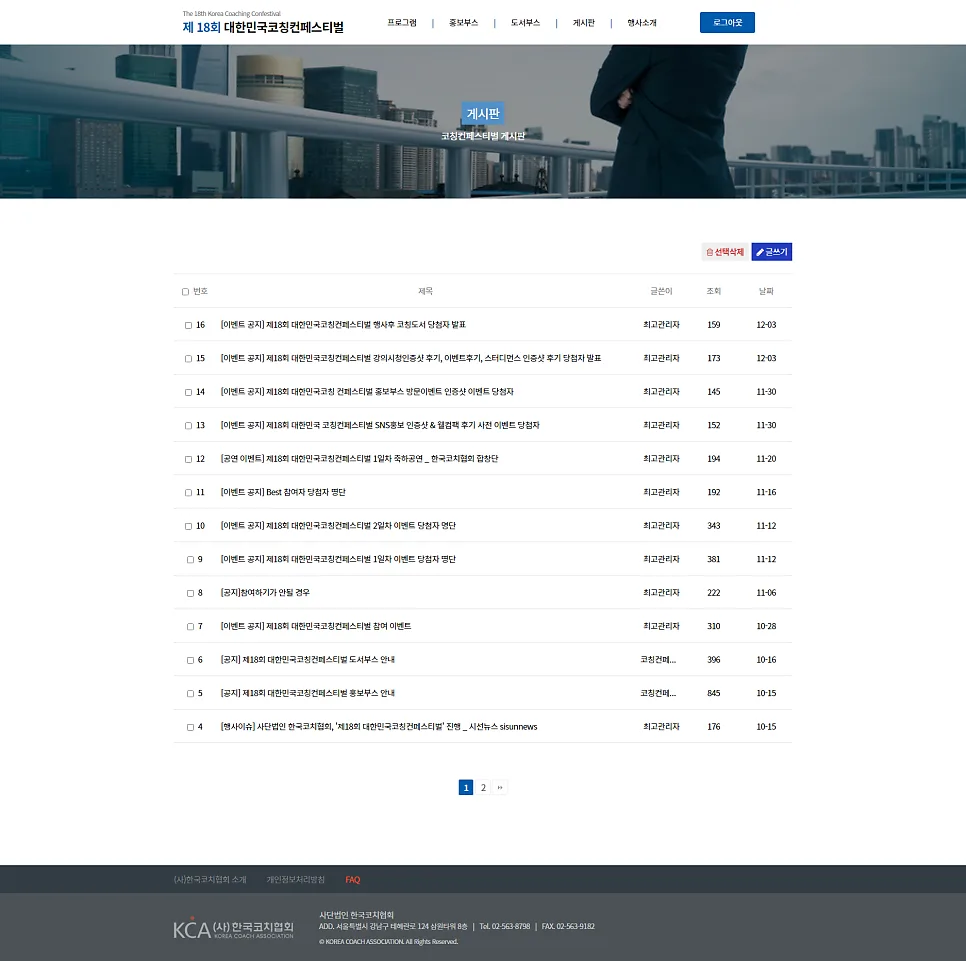Check the box for post 16
This screenshot has height=961, width=966.
[189, 325]
